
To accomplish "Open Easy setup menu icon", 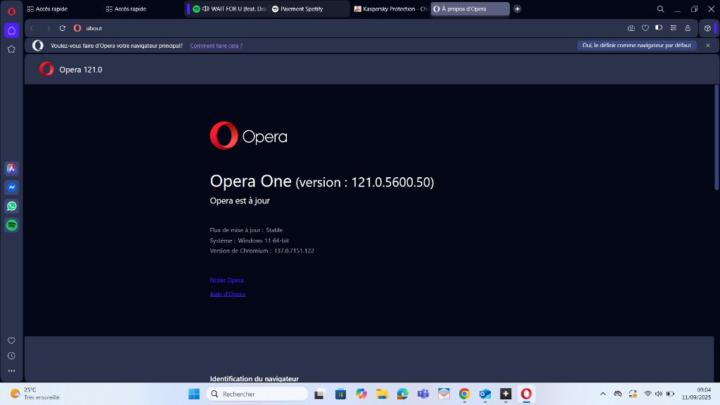I will click(x=673, y=28).
